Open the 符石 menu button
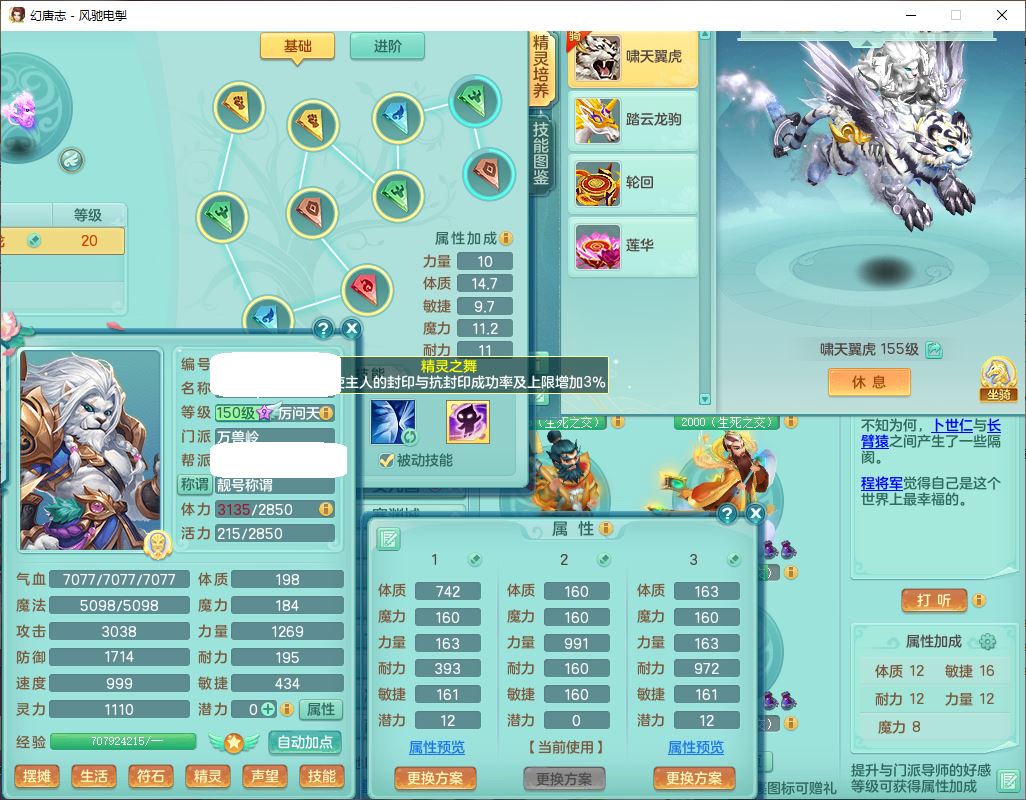The height and width of the screenshot is (800, 1026). click(x=150, y=776)
